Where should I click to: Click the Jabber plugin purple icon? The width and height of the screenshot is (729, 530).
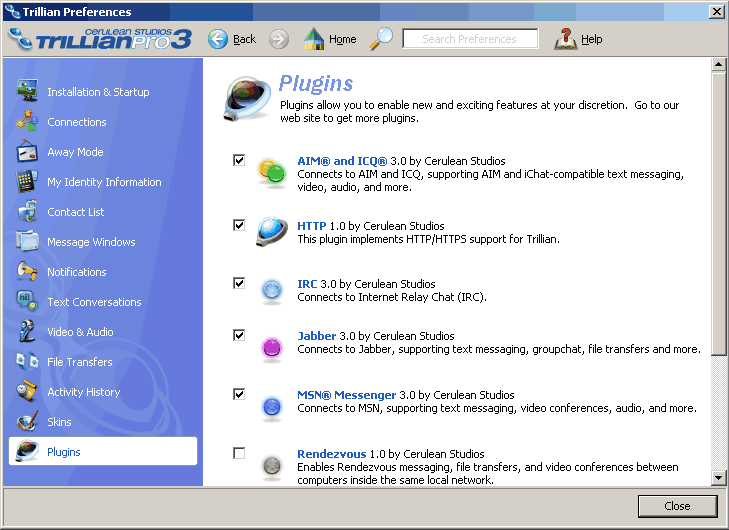point(271,348)
